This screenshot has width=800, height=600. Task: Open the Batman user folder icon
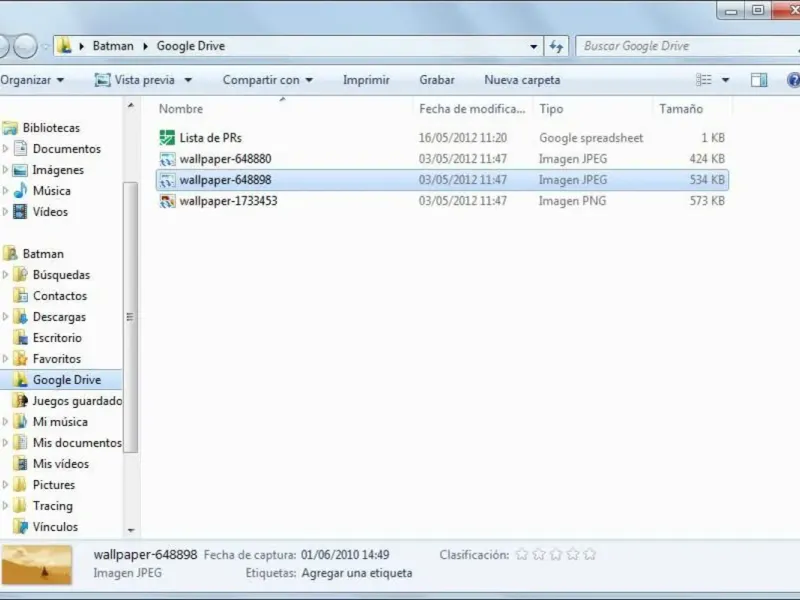pos(10,254)
